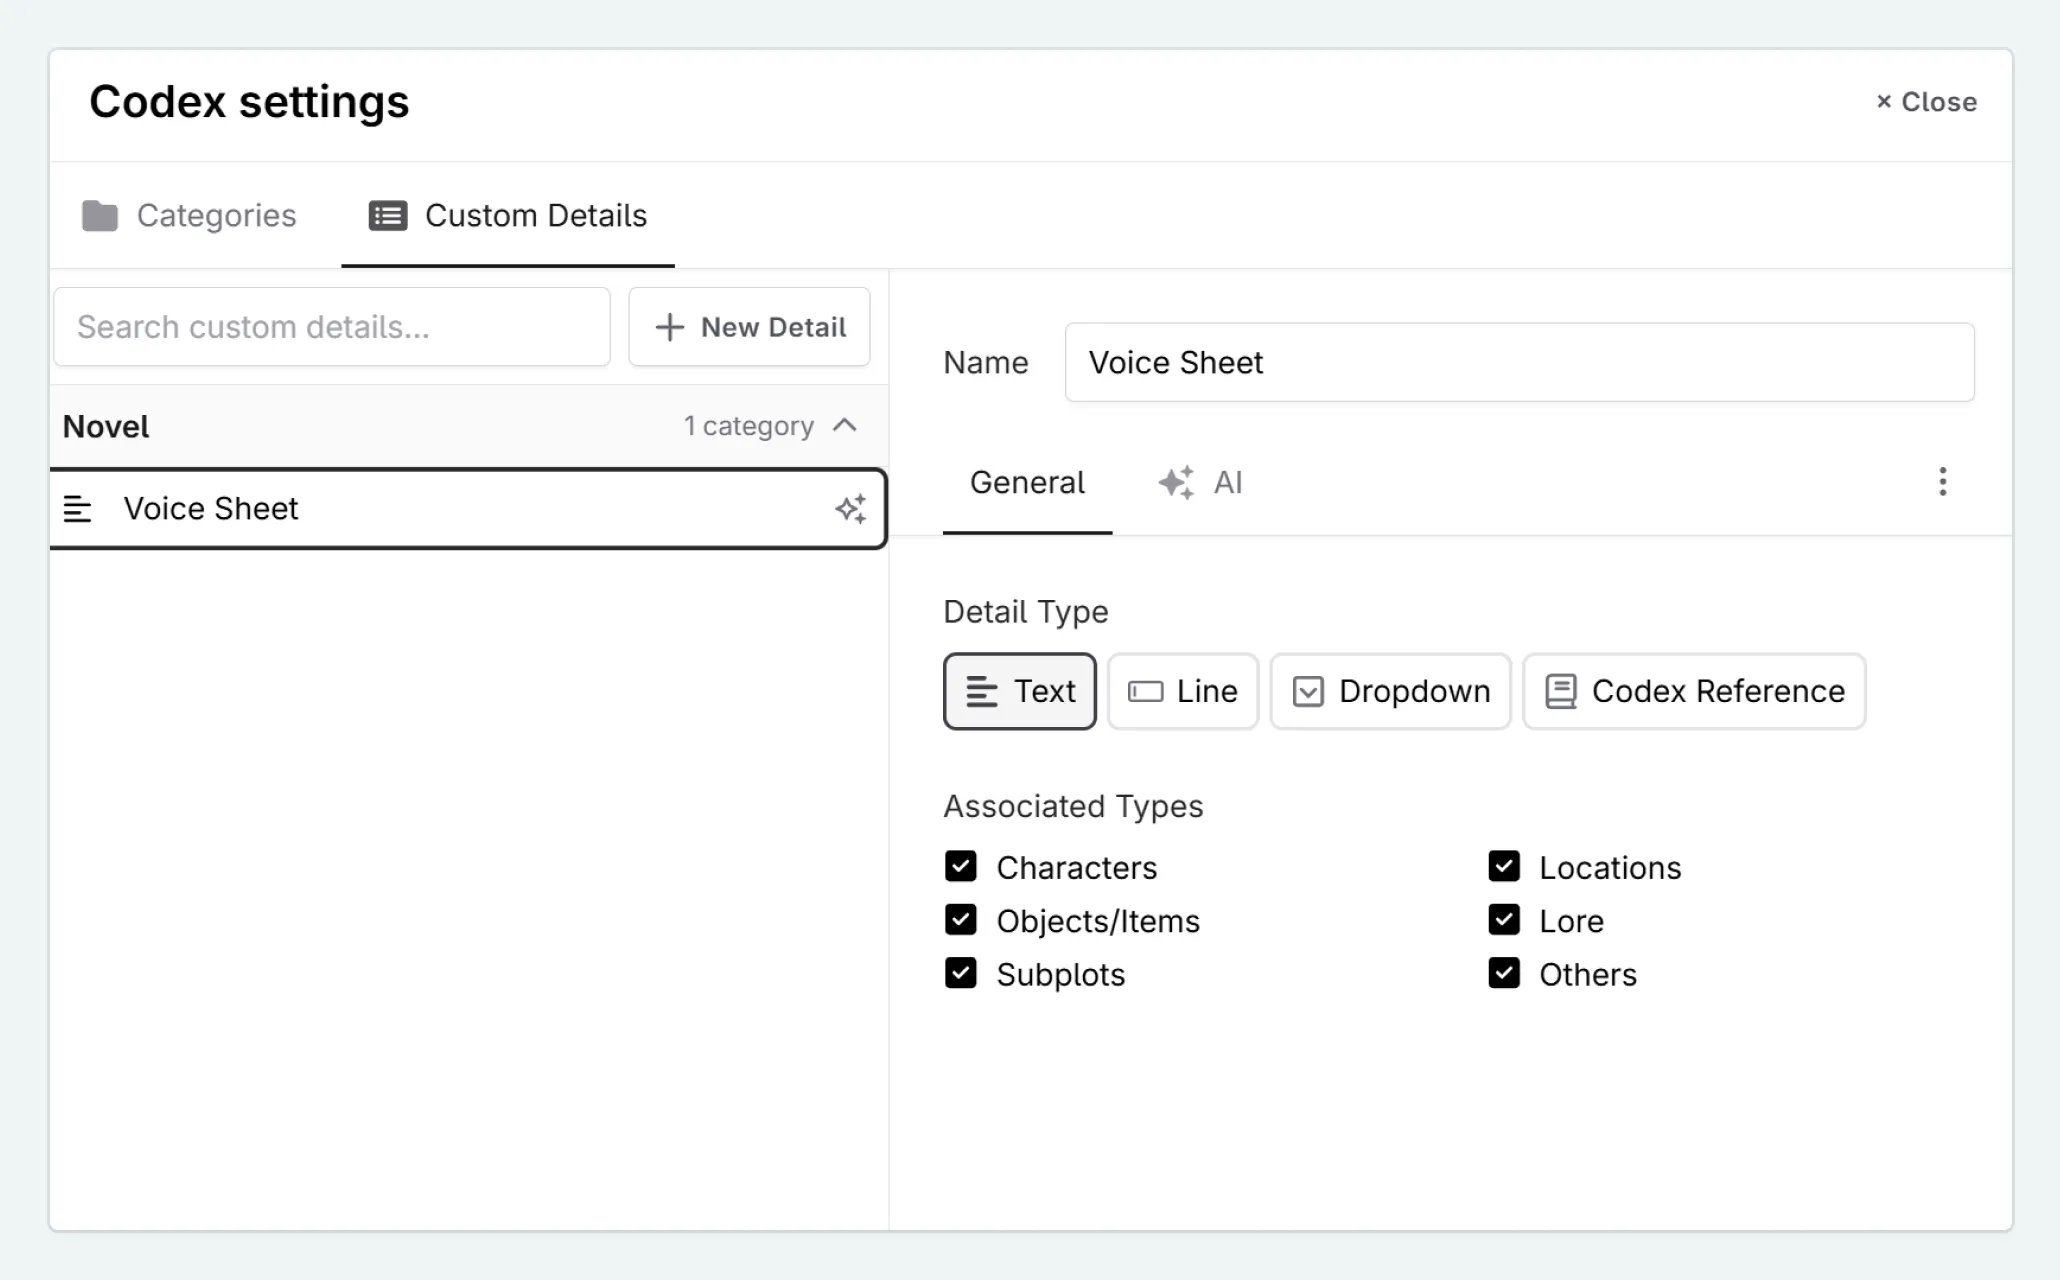This screenshot has width=2060, height=1280.
Task: Click the New Detail button
Action: [x=748, y=326]
